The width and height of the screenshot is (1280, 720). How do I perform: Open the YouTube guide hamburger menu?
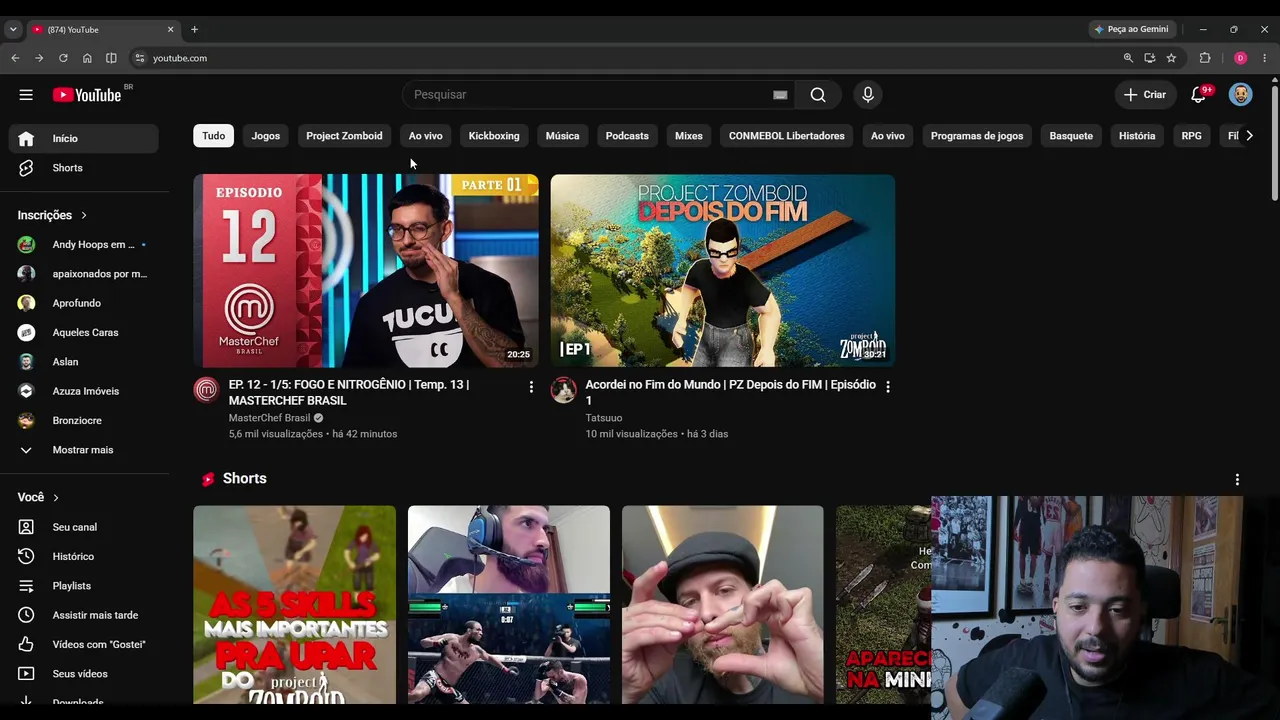[x=26, y=95]
